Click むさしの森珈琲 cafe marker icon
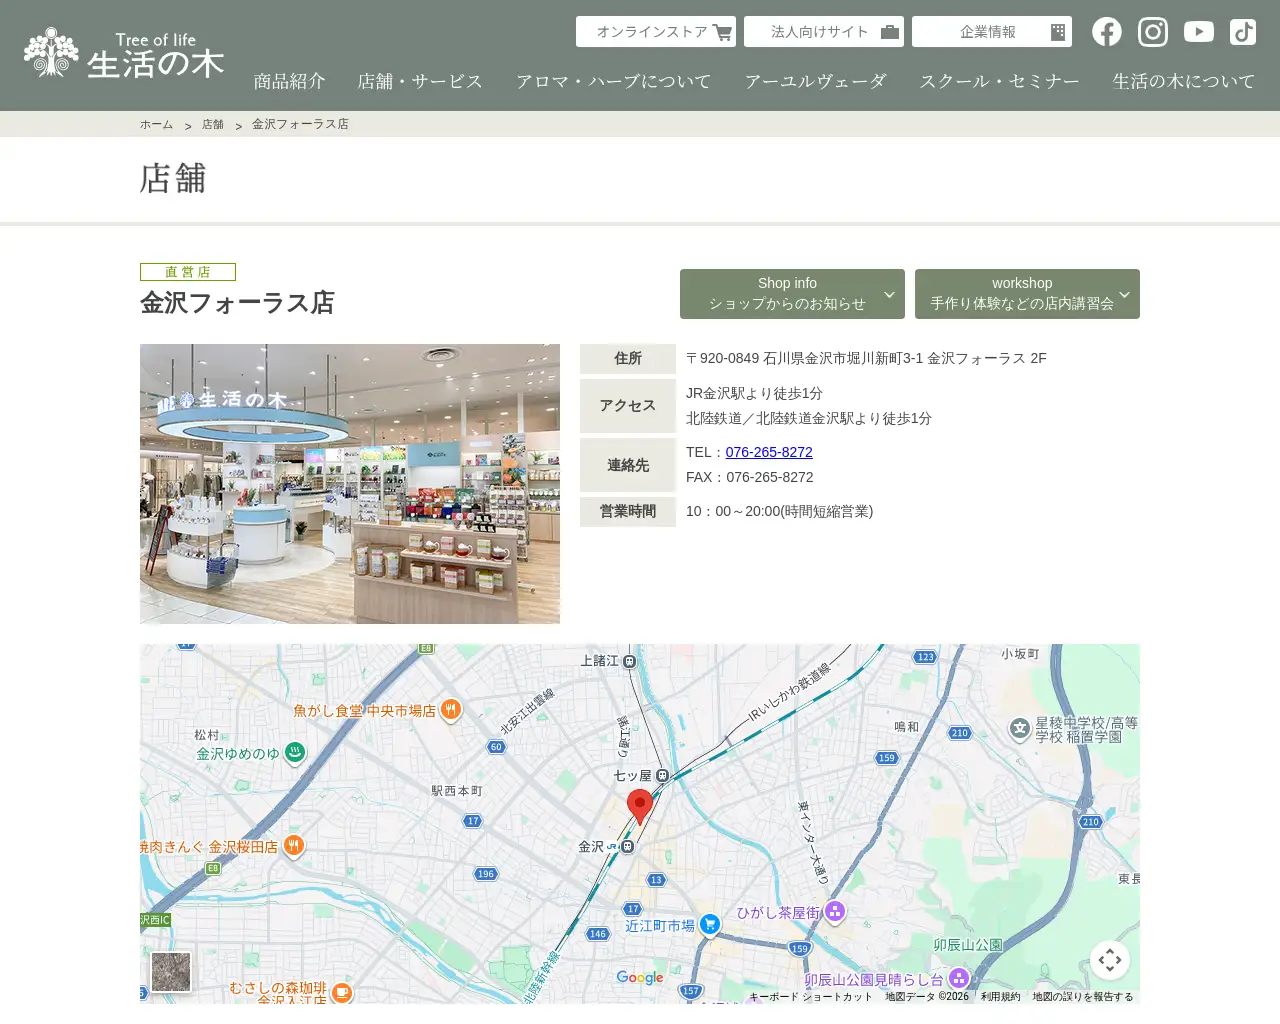 point(341,992)
